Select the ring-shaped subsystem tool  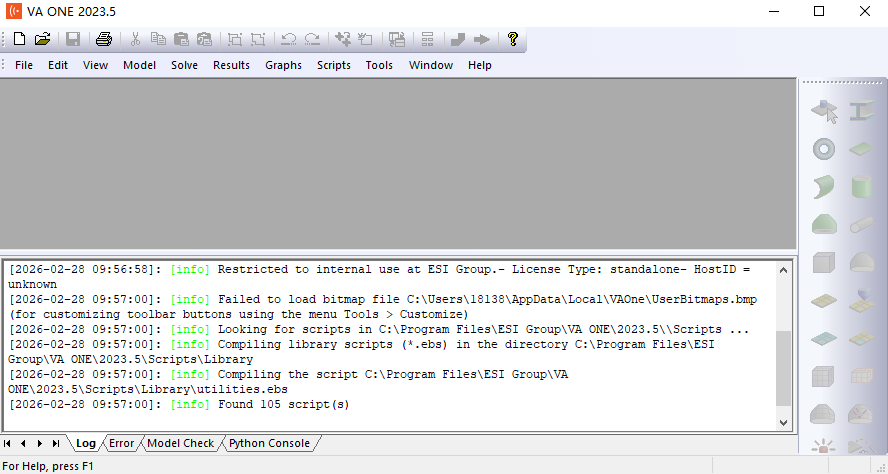824,150
